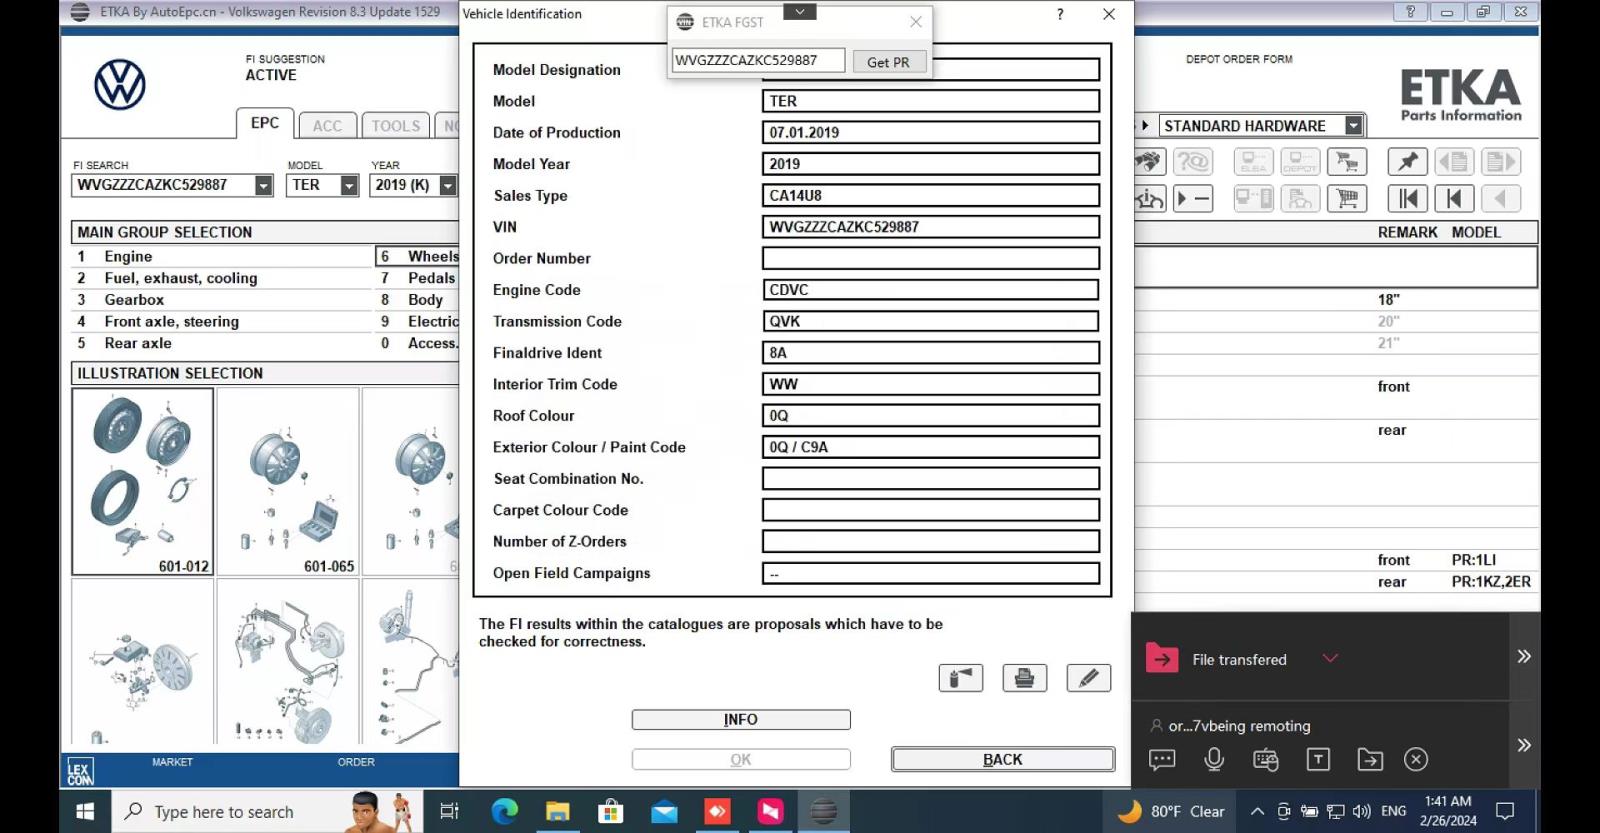
Task: Click the arrow-dash icon in toolbar
Action: (1193, 198)
